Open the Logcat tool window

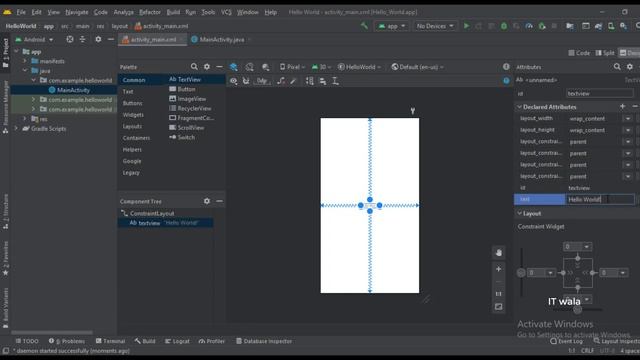[x=178, y=341]
